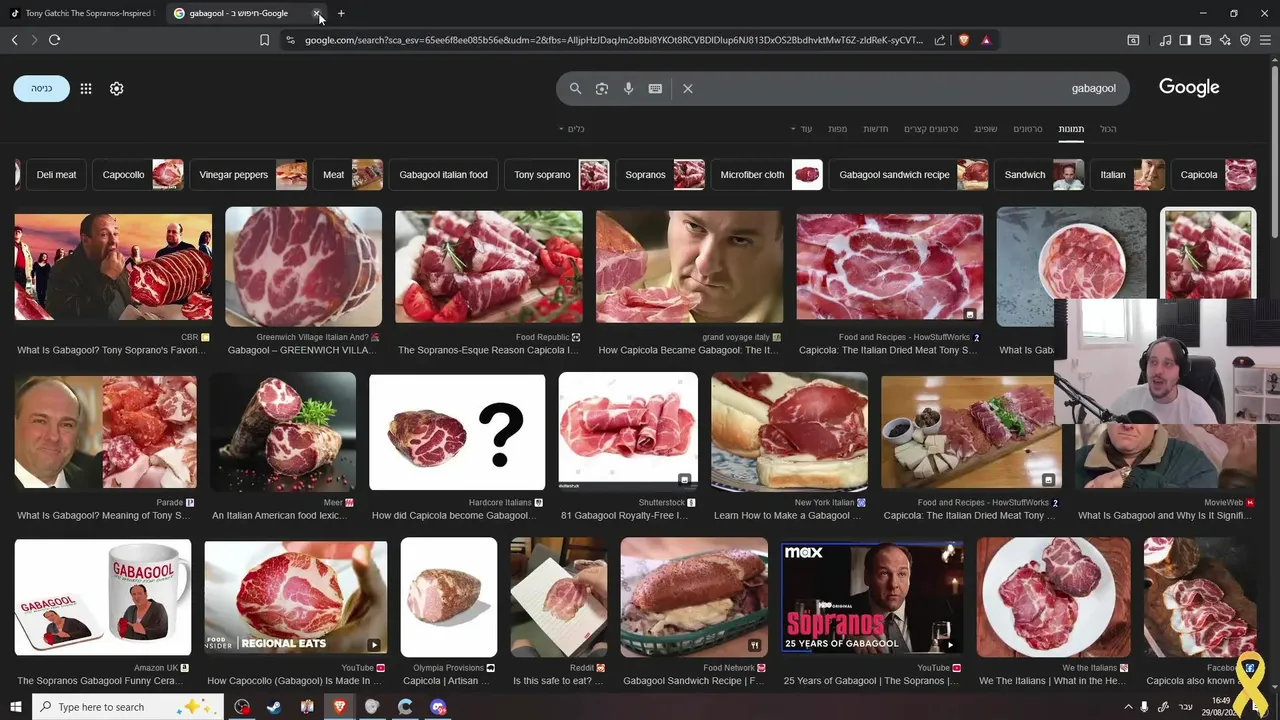Open Google quick settings gear icon
This screenshot has height=720, width=1280.
click(x=116, y=88)
